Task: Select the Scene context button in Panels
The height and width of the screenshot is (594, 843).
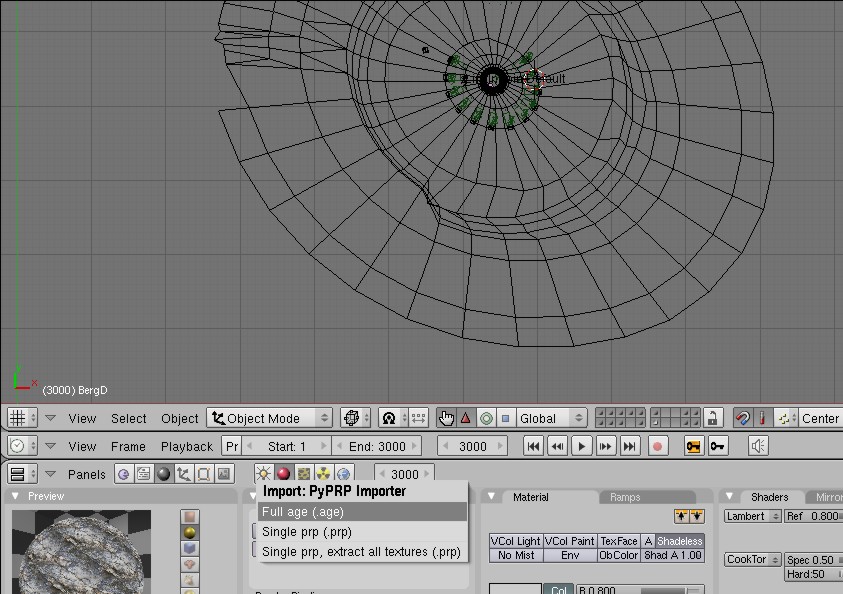Action: point(224,474)
